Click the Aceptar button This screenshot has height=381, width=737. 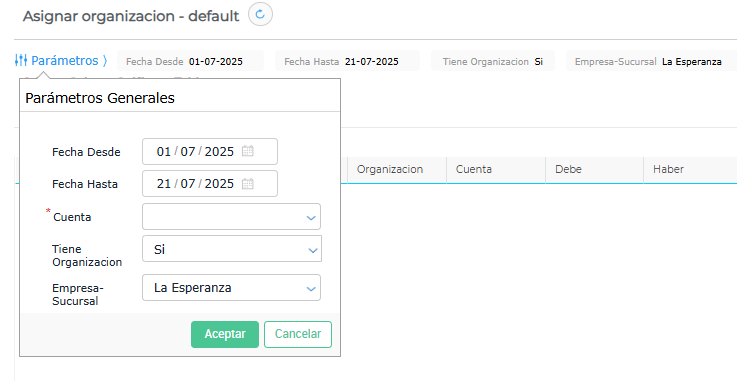pyautogui.click(x=225, y=334)
